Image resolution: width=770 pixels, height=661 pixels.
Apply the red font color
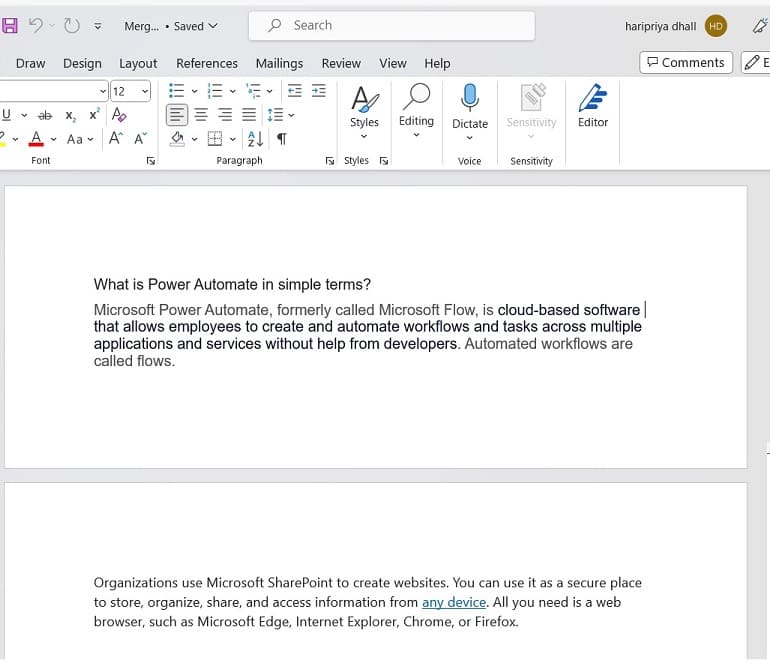[x=36, y=138]
